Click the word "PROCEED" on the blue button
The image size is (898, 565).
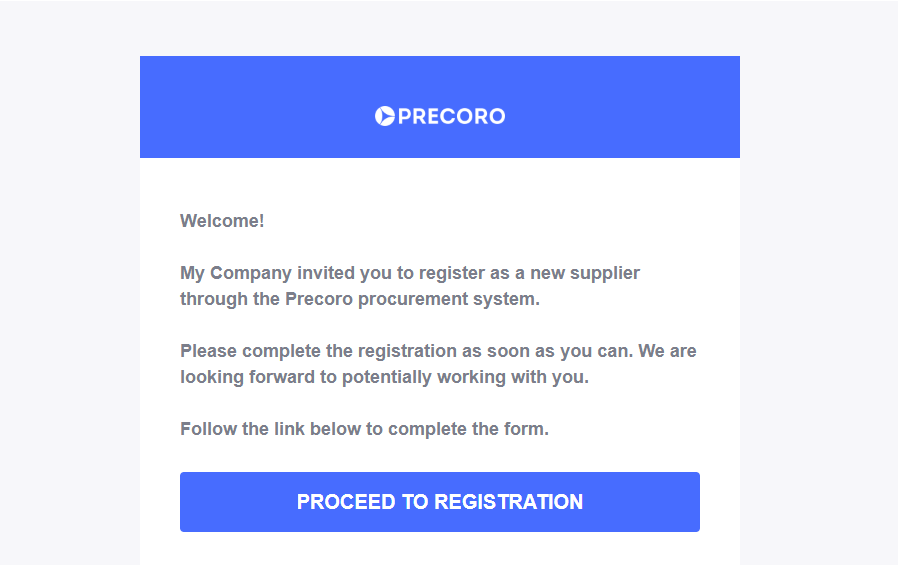click(346, 502)
